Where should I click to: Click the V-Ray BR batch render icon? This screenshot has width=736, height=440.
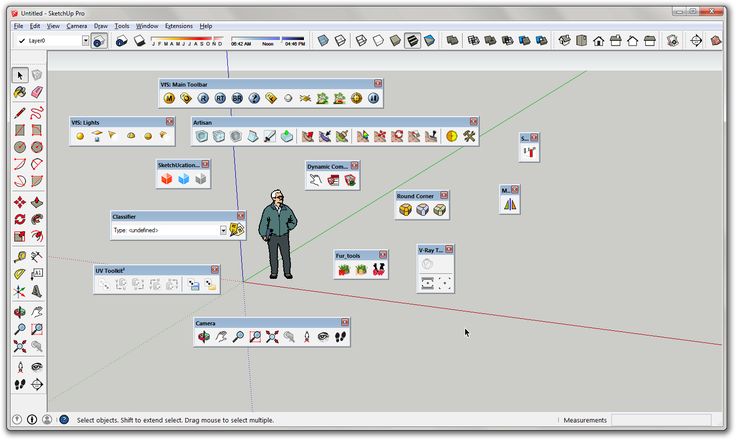pos(237,98)
